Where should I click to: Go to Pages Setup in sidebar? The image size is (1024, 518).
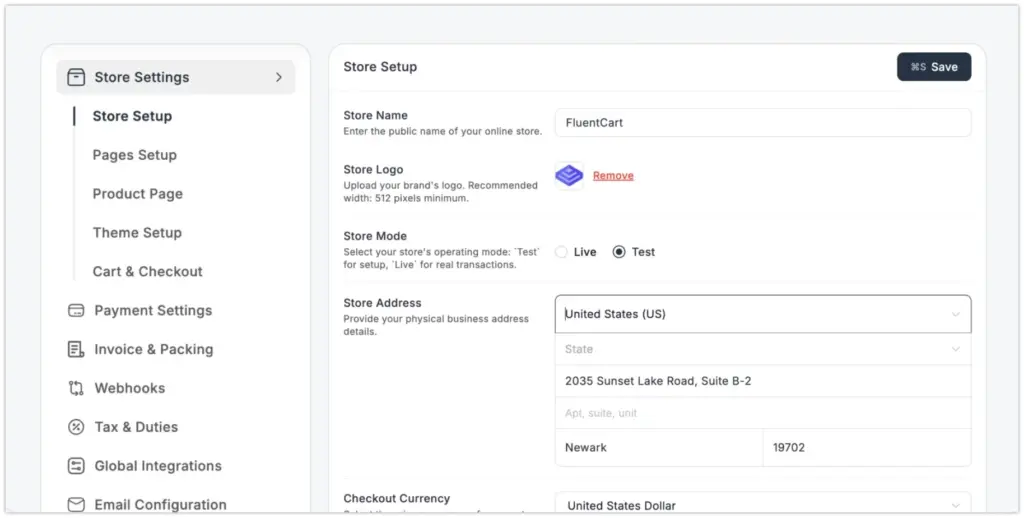tap(134, 155)
